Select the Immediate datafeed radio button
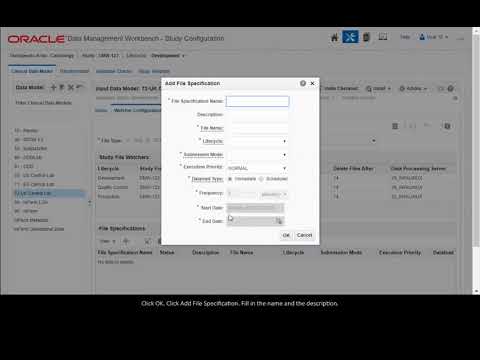Screen dimensions: 480x360 pos(230,179)
